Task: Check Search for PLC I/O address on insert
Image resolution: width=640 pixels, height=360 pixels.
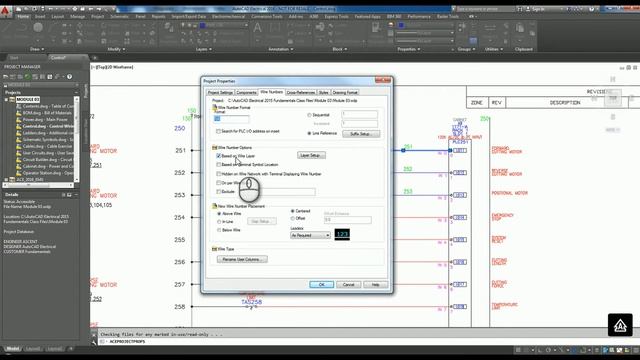Action: (x=218, y=131)
